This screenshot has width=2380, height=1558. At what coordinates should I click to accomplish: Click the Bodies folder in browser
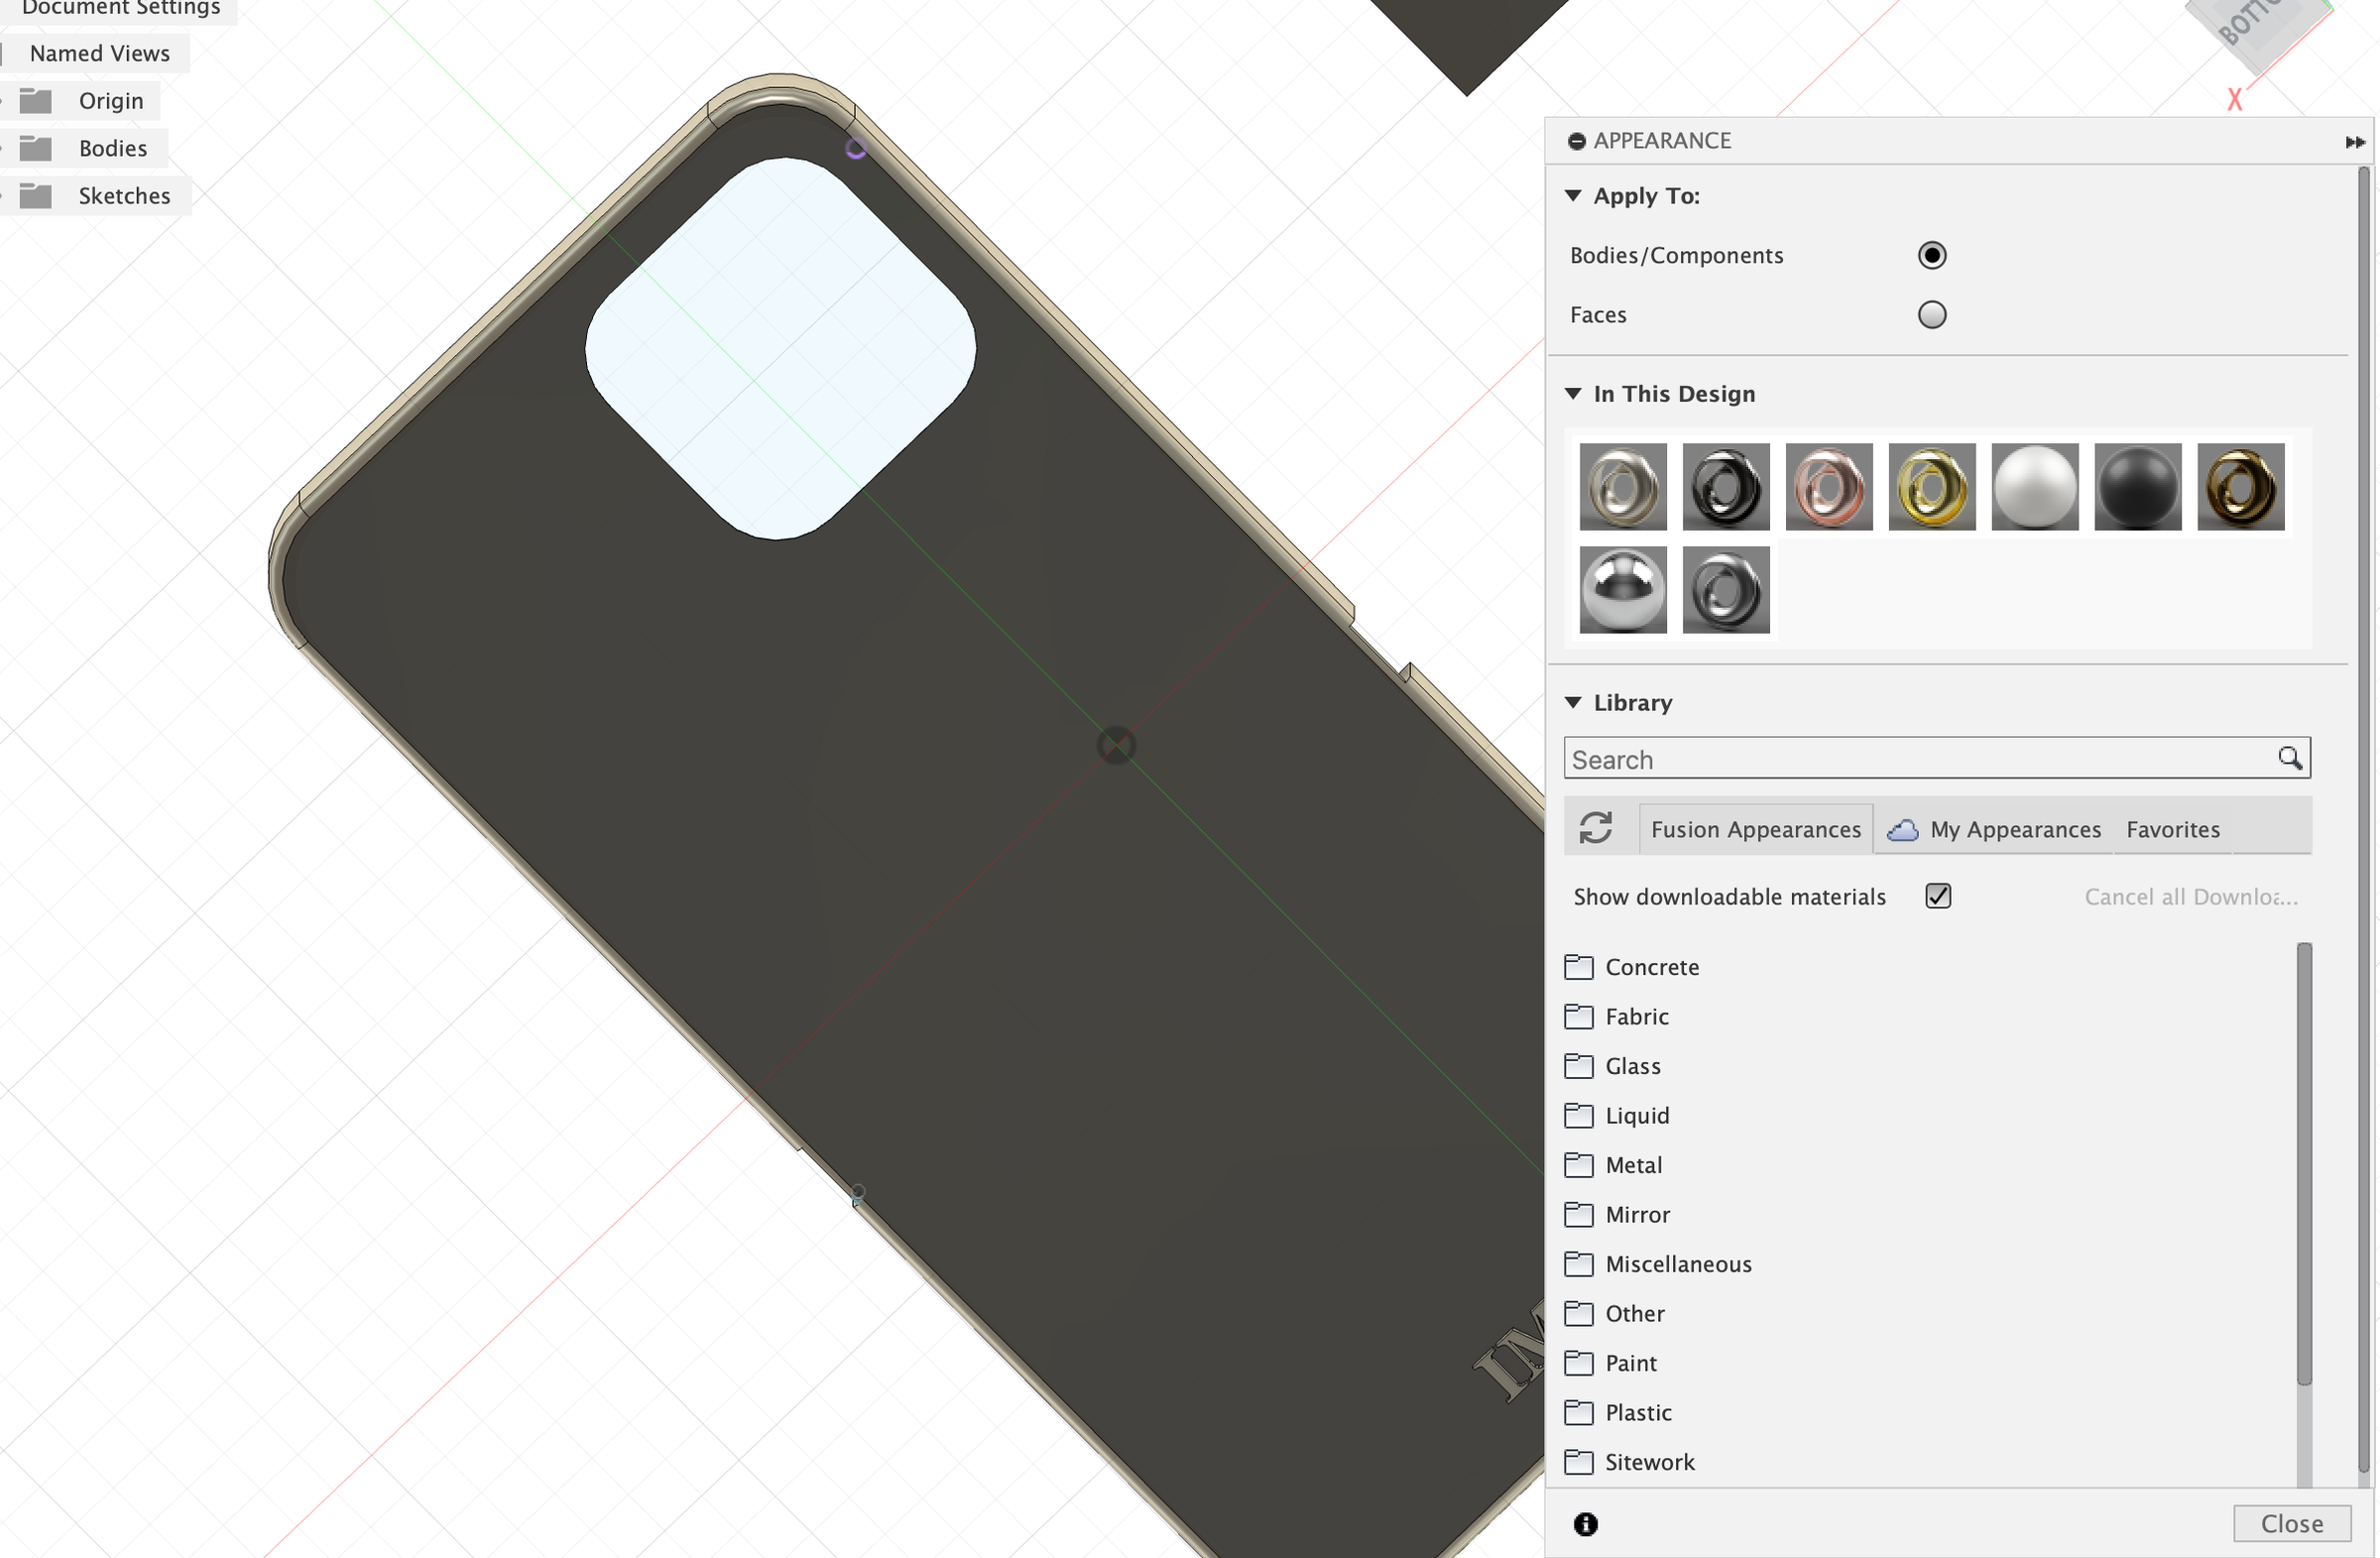click(112, 148)
